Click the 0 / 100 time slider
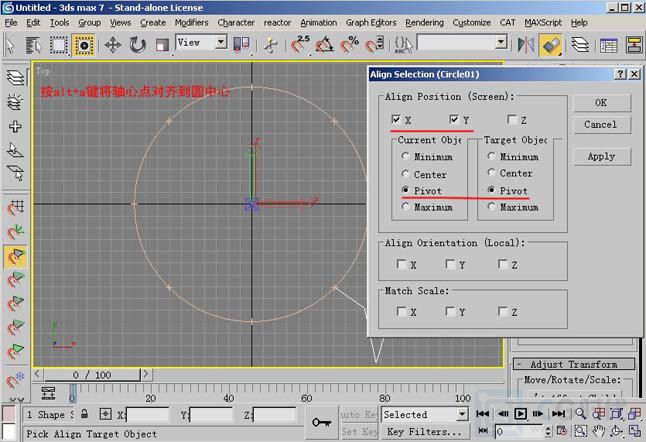 click(92, 375)
